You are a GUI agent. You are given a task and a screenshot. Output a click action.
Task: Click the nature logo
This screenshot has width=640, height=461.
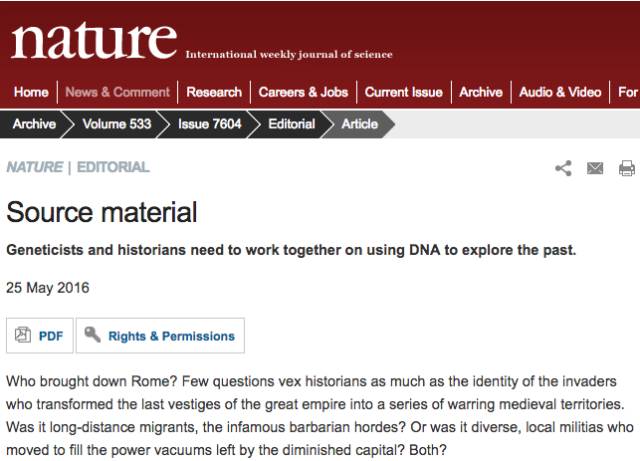click(x=94, y=41)
